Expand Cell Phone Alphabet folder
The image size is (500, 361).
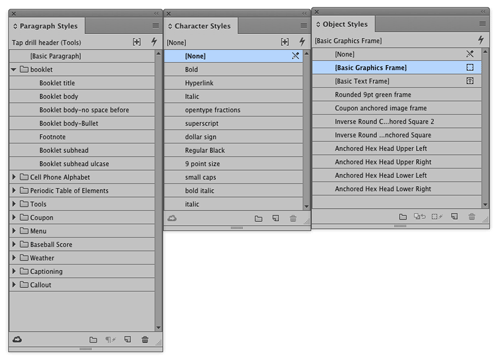(x=14, y=177)
